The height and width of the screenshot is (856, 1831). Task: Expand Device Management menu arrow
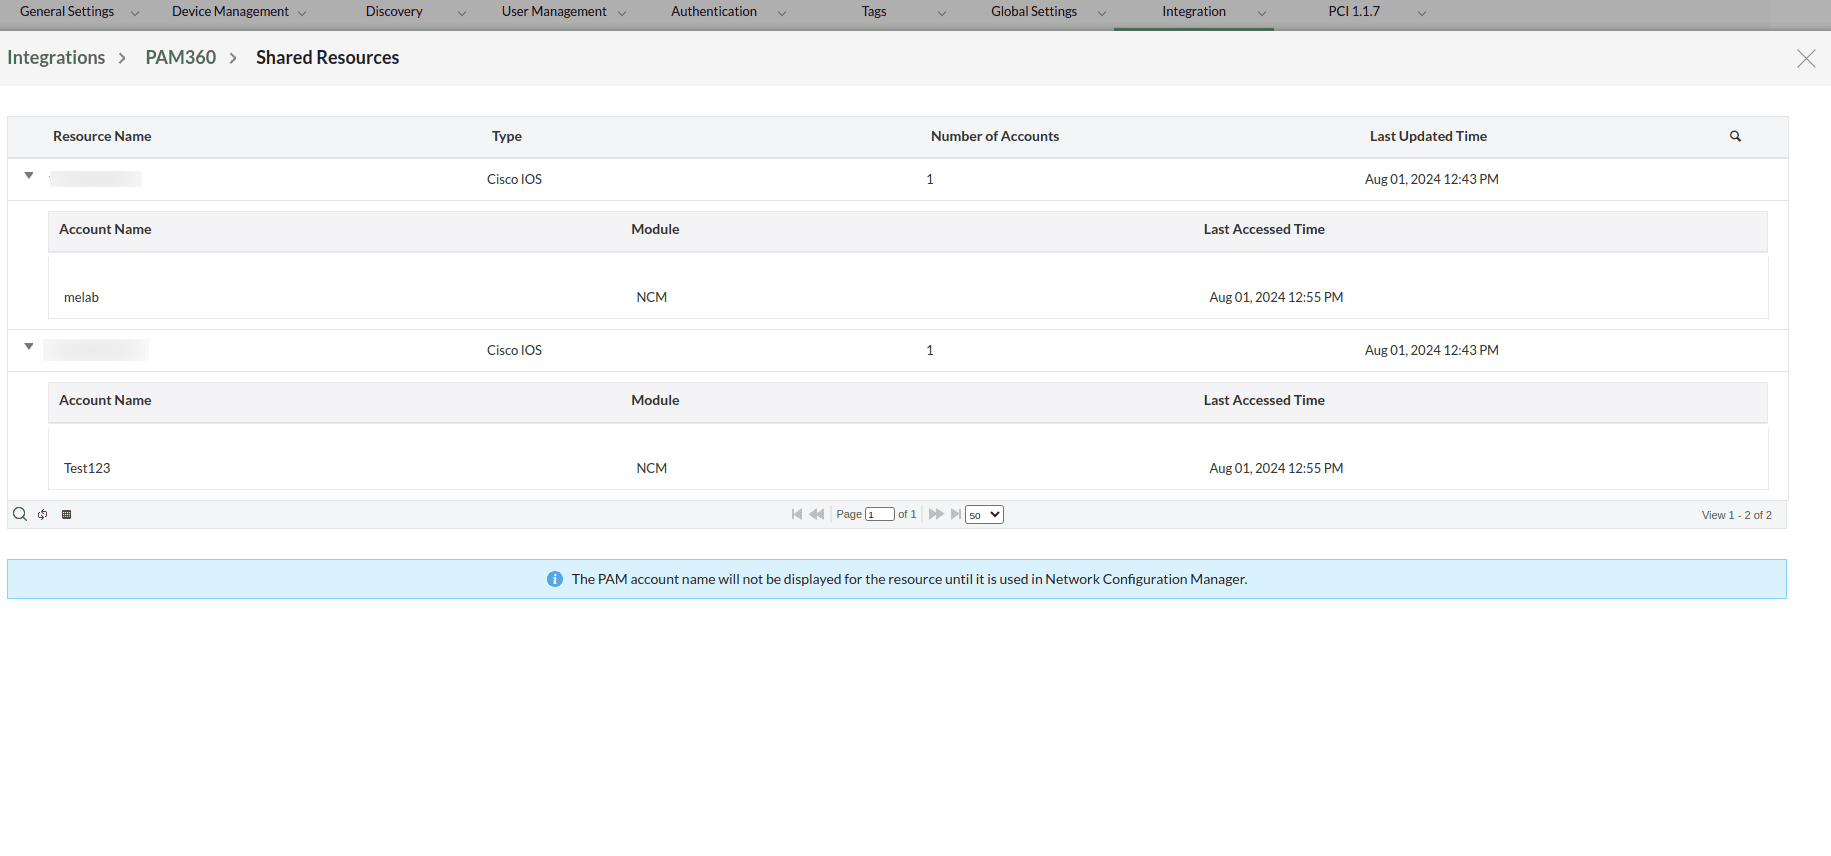[x=302, y=13]
